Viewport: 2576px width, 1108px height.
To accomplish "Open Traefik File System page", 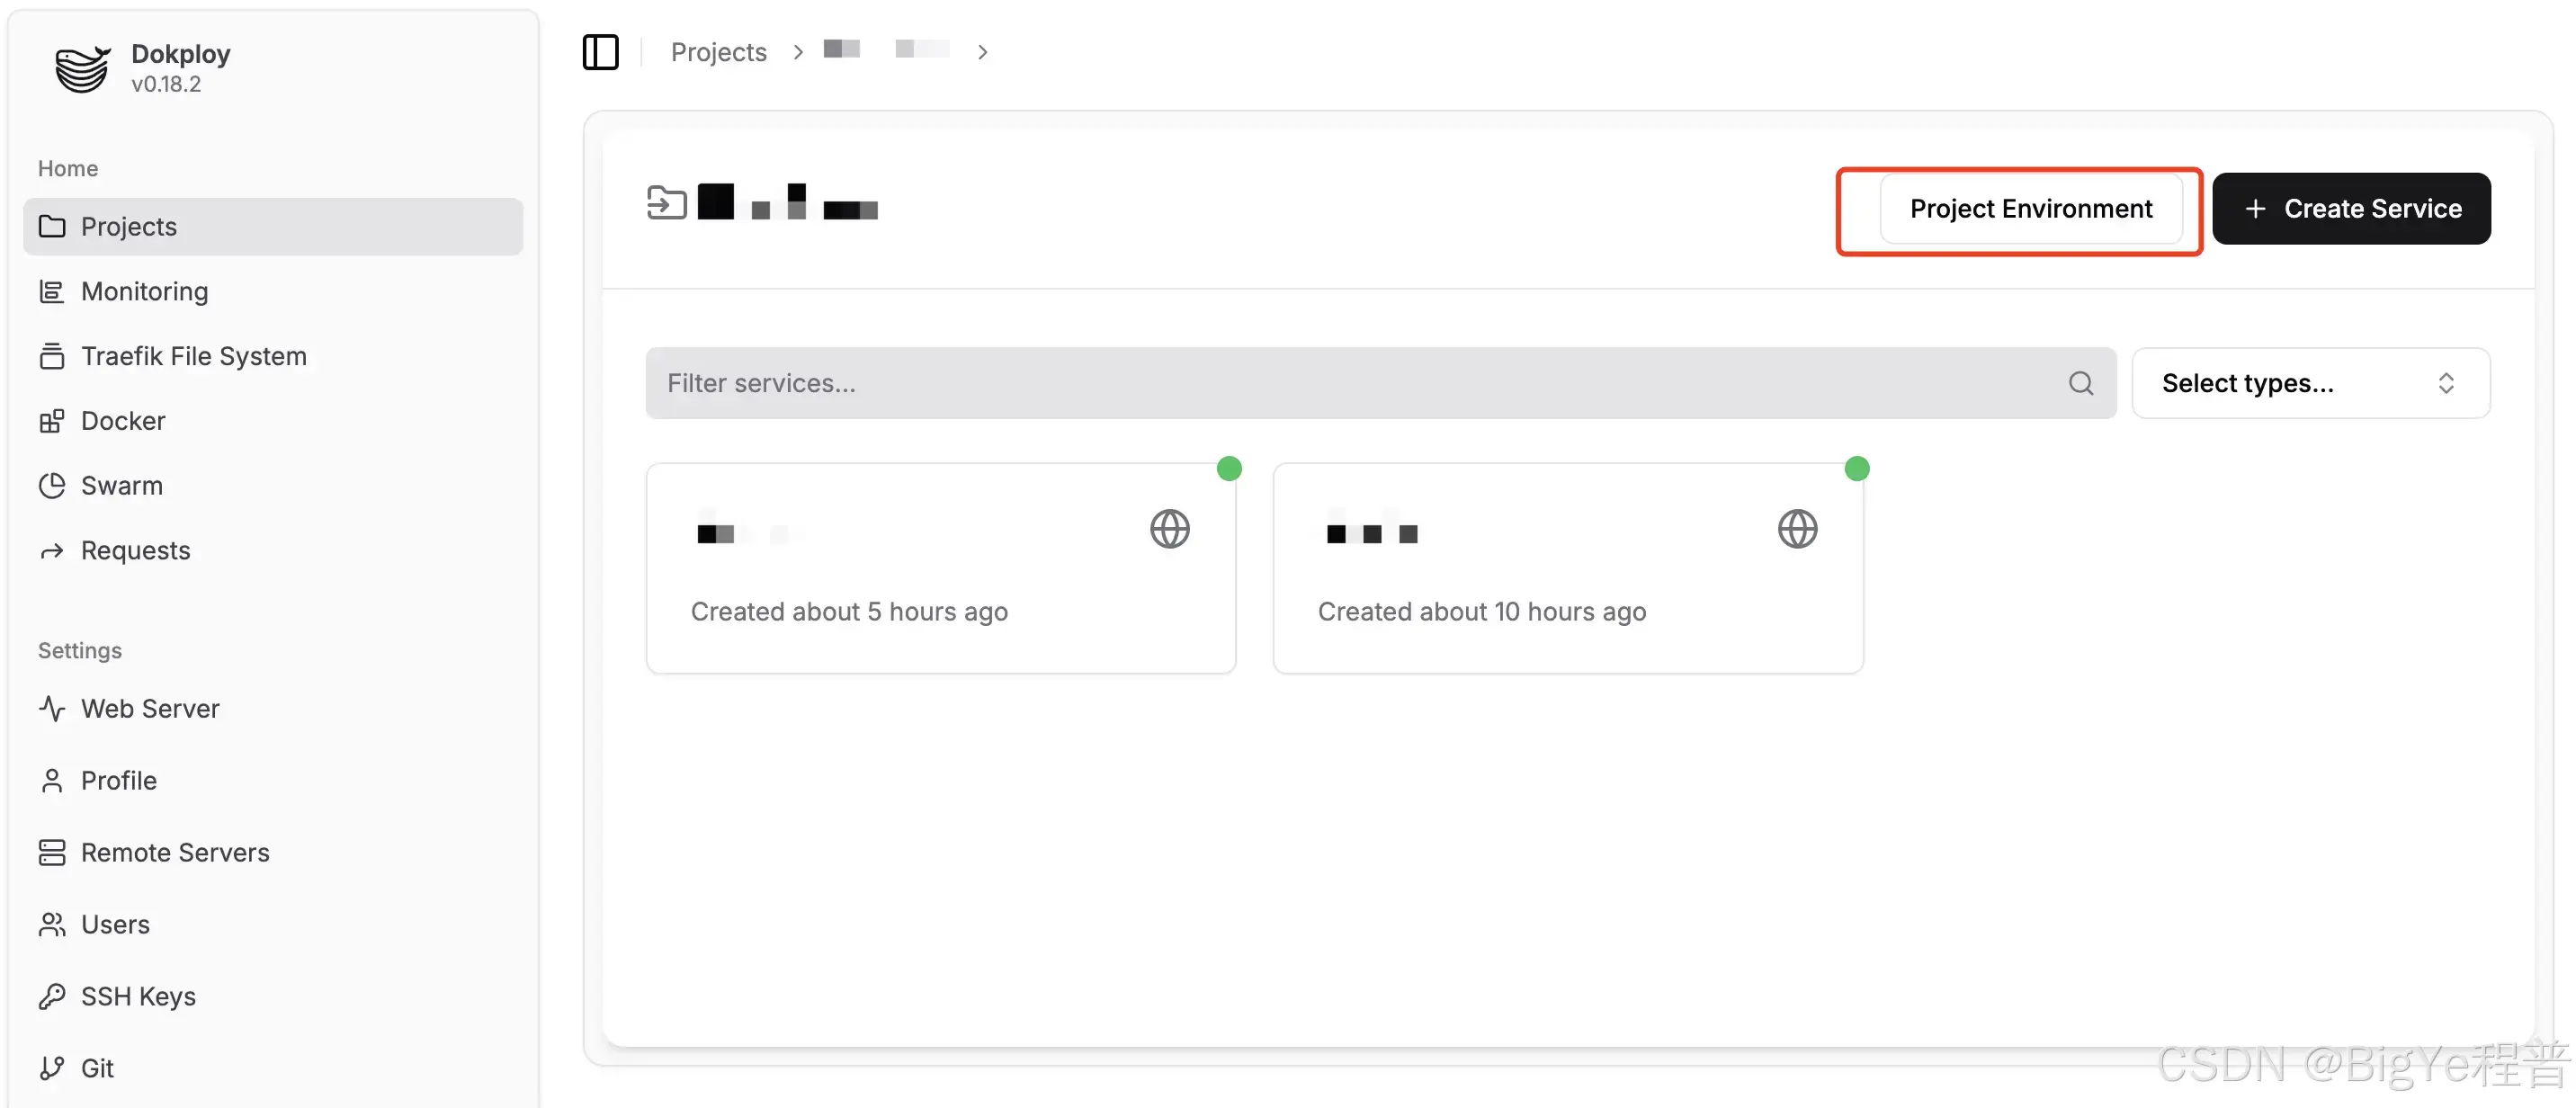I will pyautogui.click(x=193, y=356).
